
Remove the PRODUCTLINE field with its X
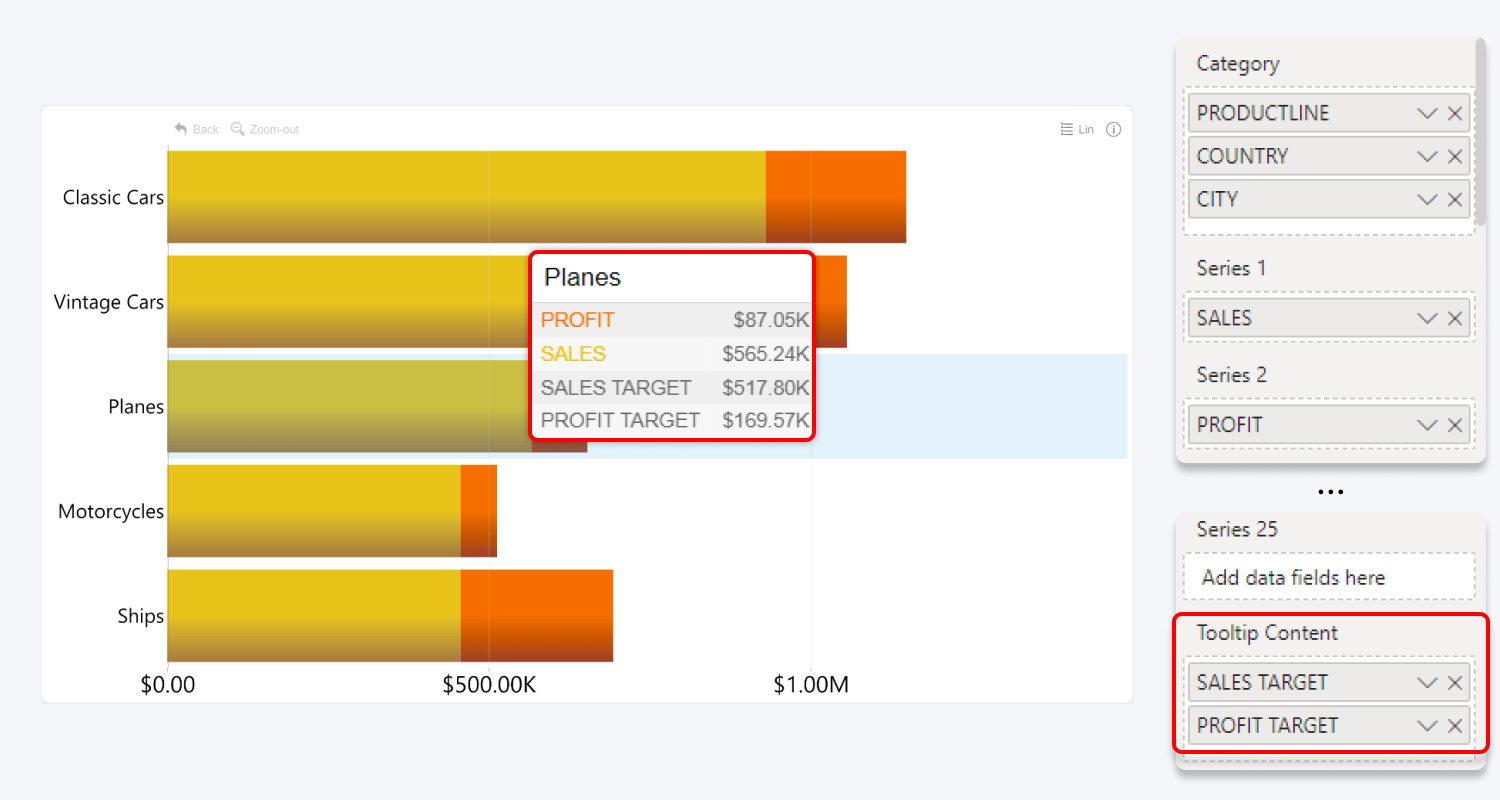pyautogui.click(x=1455, y=113)
